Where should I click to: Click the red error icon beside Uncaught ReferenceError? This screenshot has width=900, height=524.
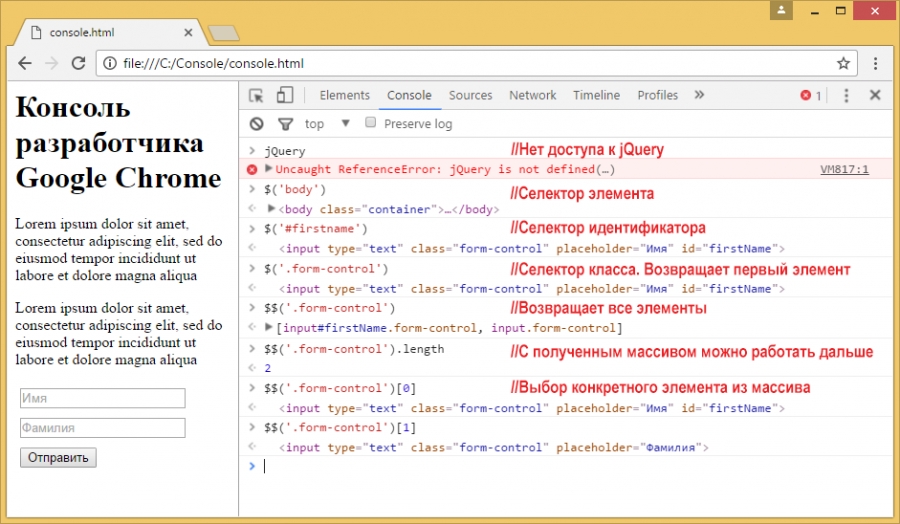[251, 169]
